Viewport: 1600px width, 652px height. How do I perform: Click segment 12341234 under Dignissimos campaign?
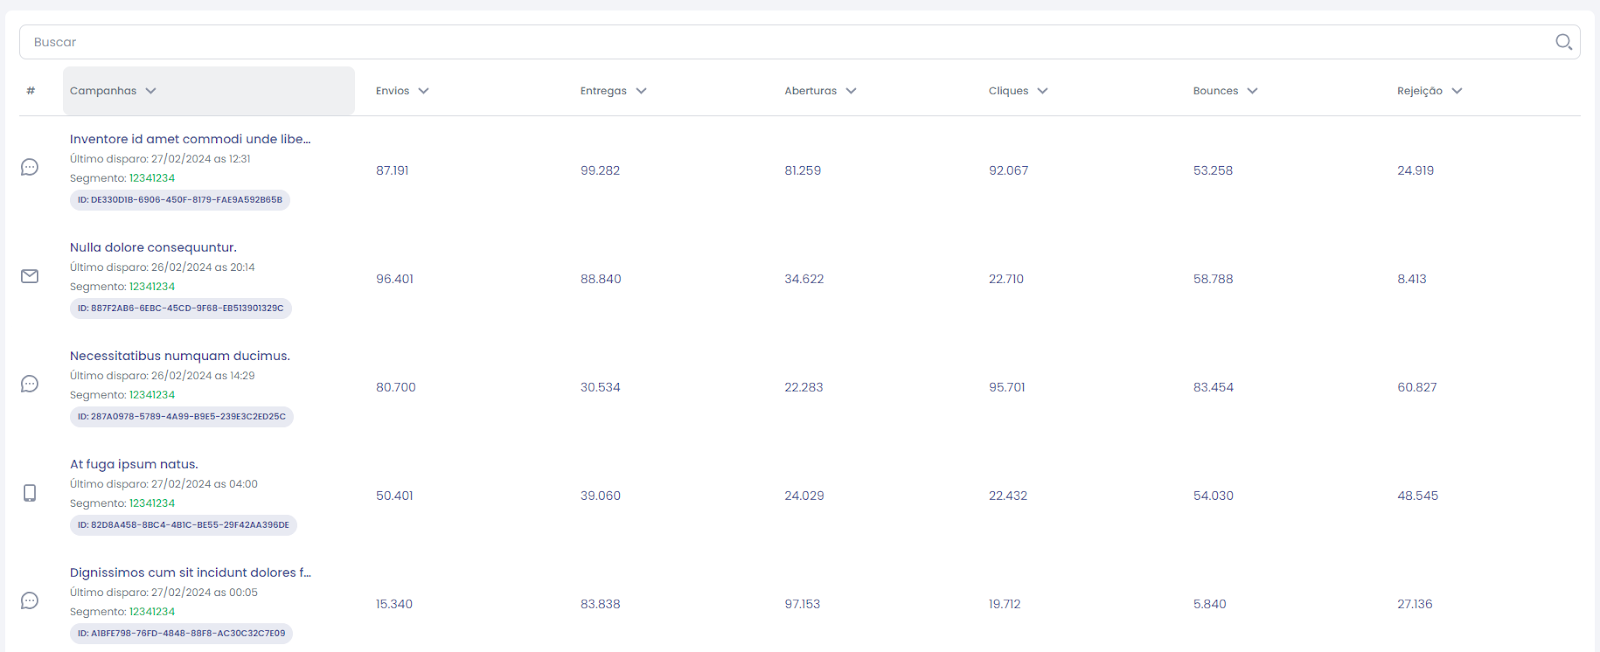(152, 612)
